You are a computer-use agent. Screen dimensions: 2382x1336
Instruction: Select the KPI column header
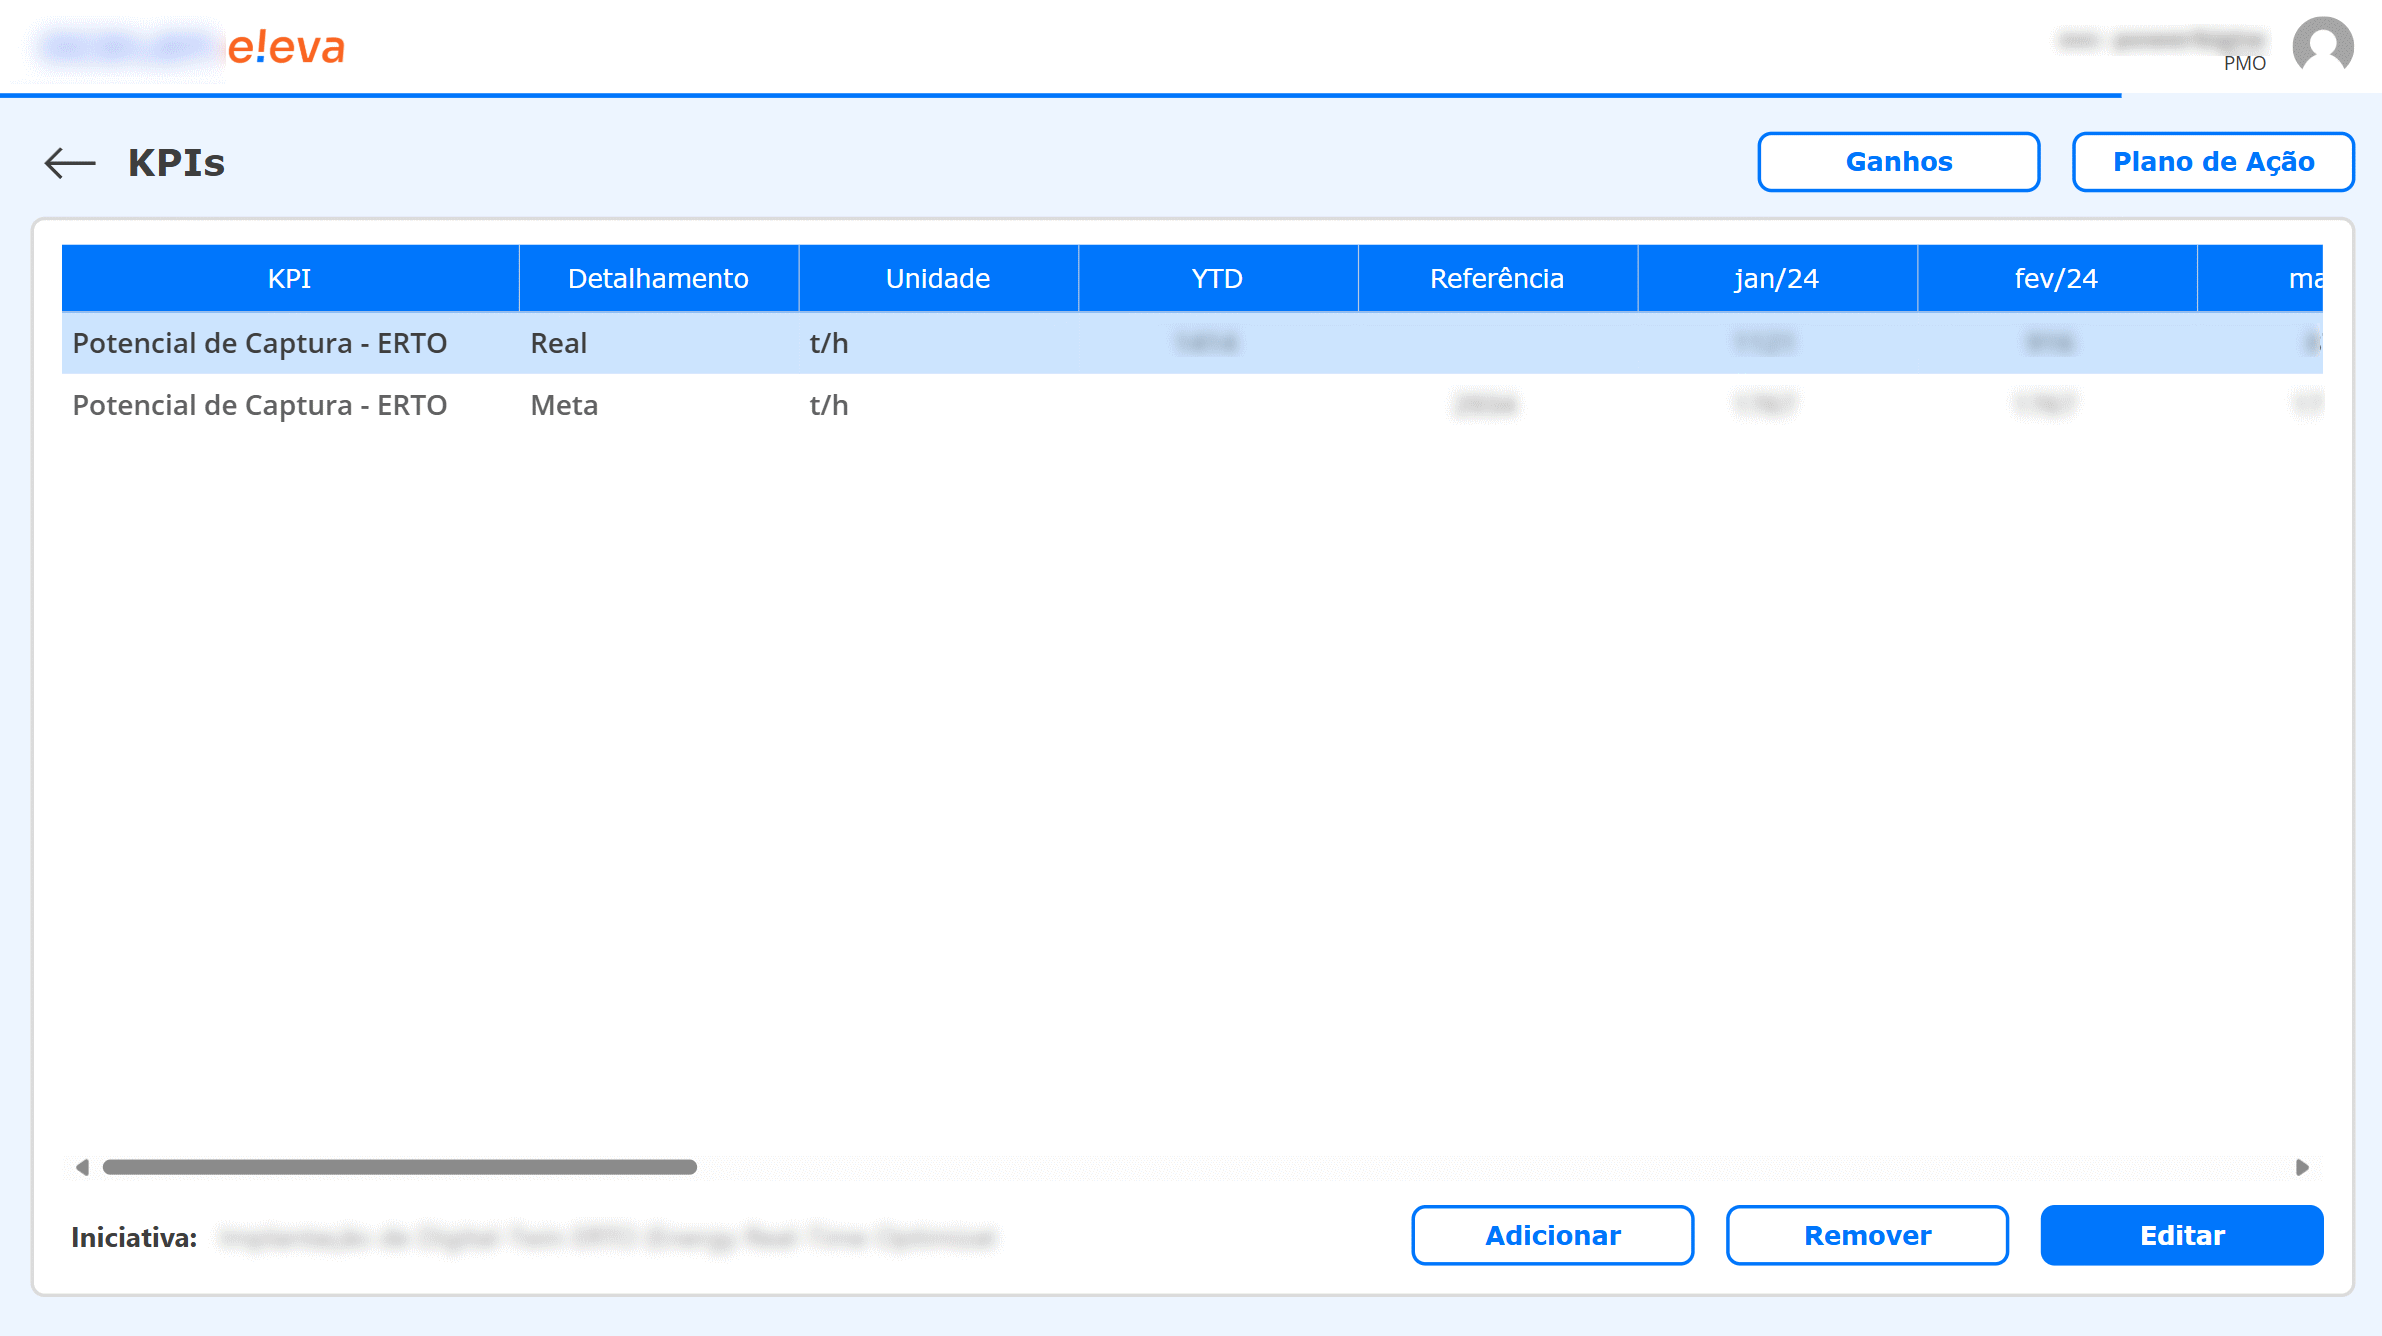coord(288,278)
